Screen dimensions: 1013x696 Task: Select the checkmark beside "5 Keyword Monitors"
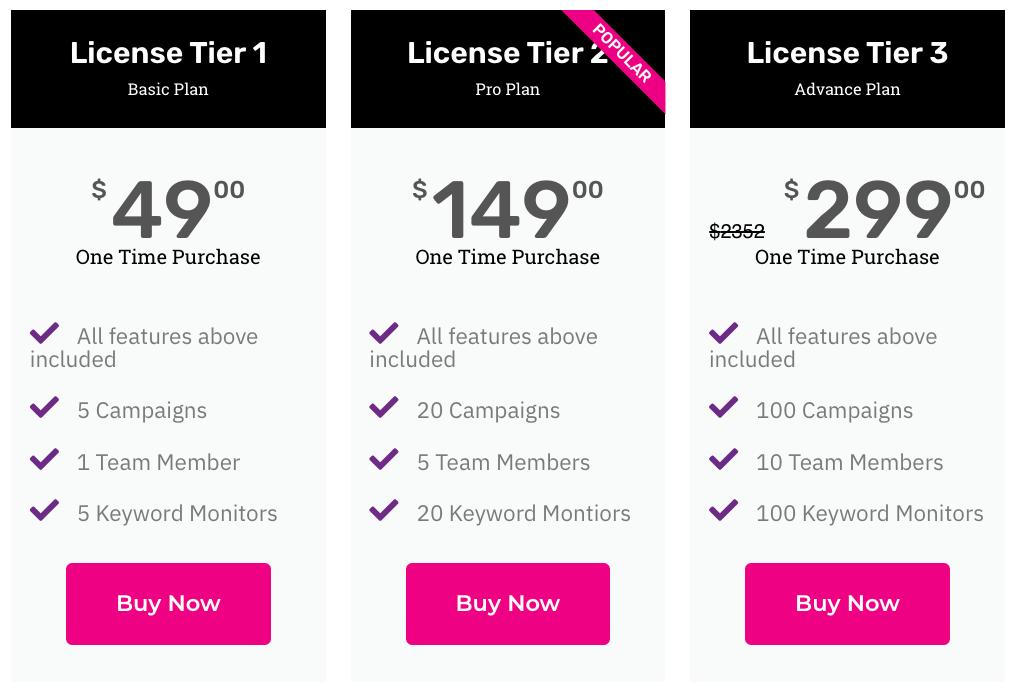point(45,513)
